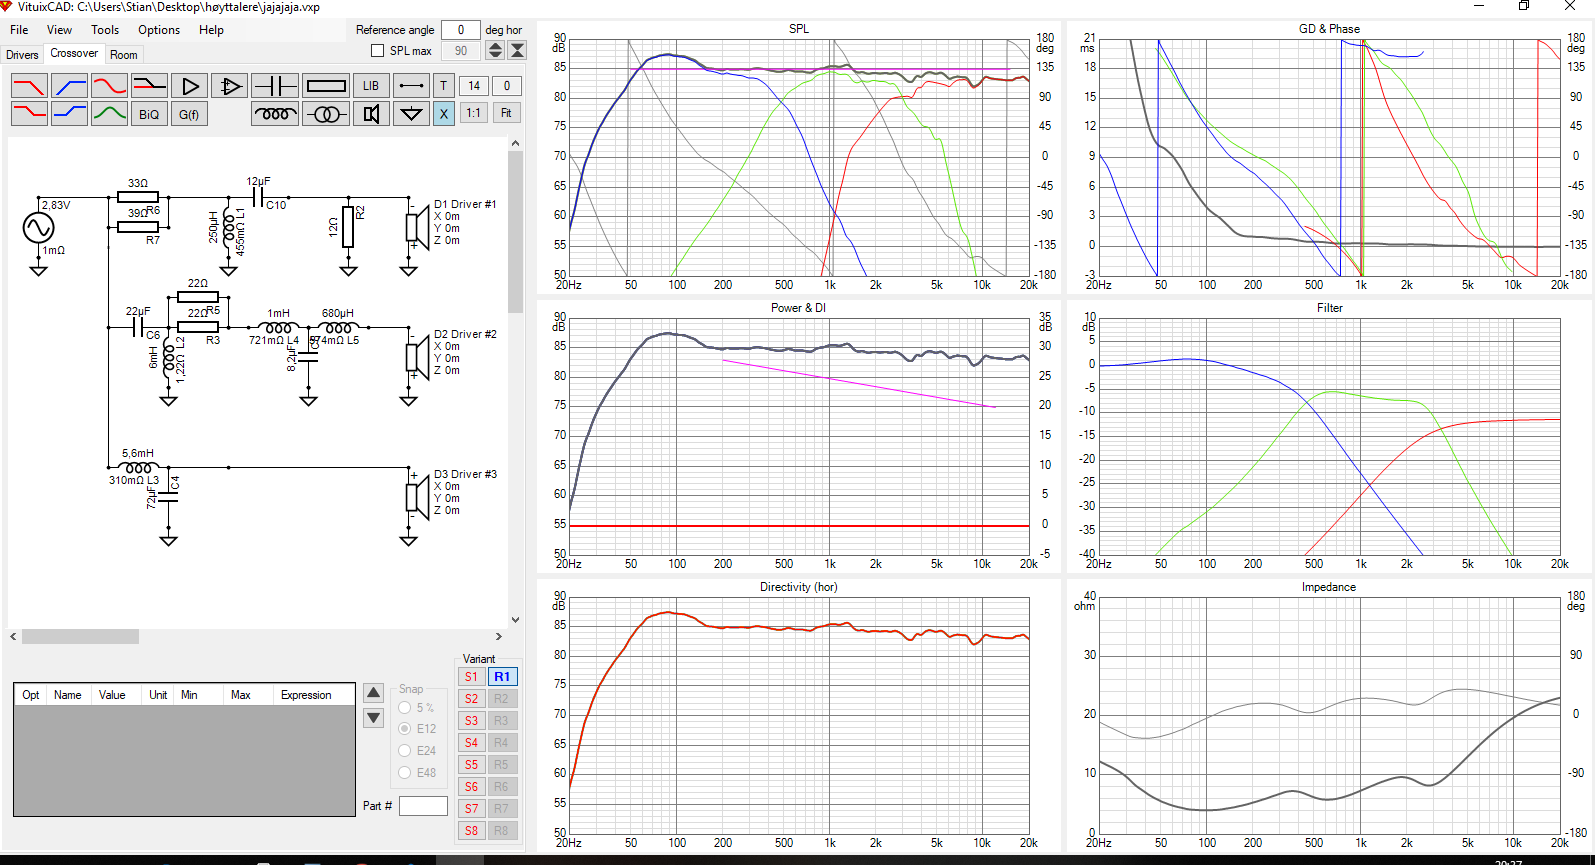1595x865 pixels.
Task: Click the font size 14 field
Action: coord(474,86)
